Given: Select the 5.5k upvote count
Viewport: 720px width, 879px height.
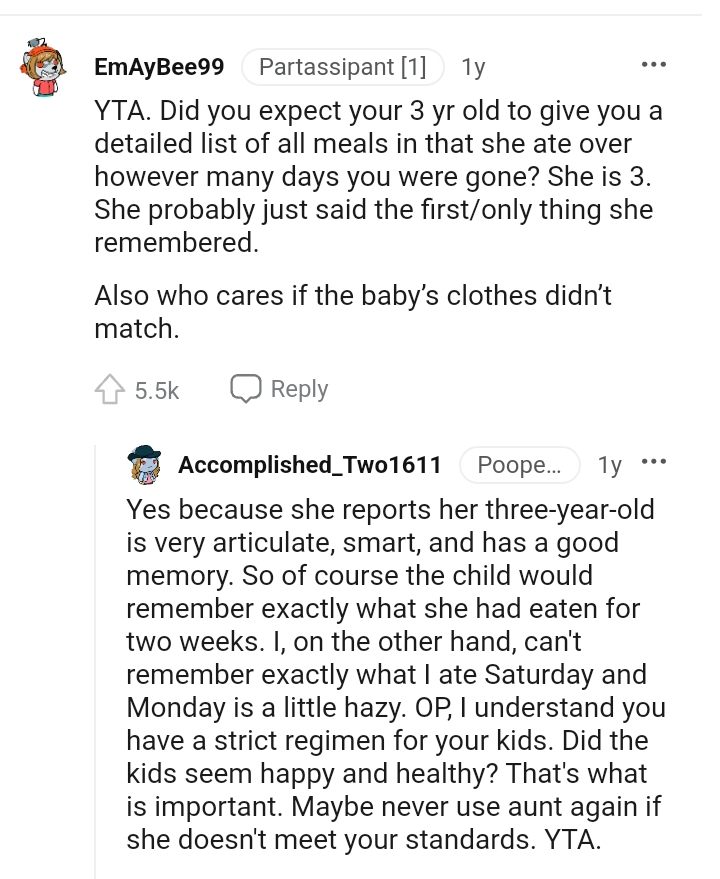Looking at the screenshot, I should pyautogui.click(x=156, y=390).
